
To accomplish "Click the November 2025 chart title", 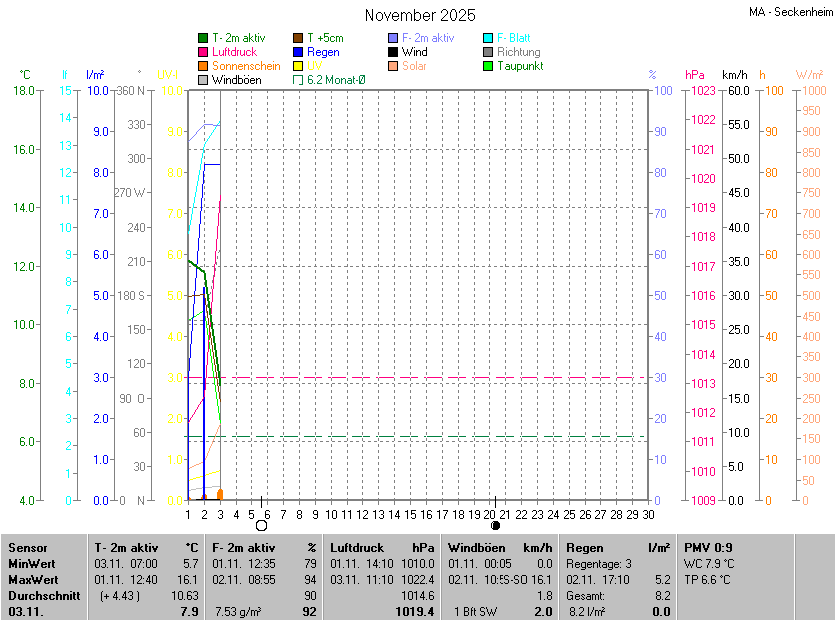I will (x=420, y=15).
